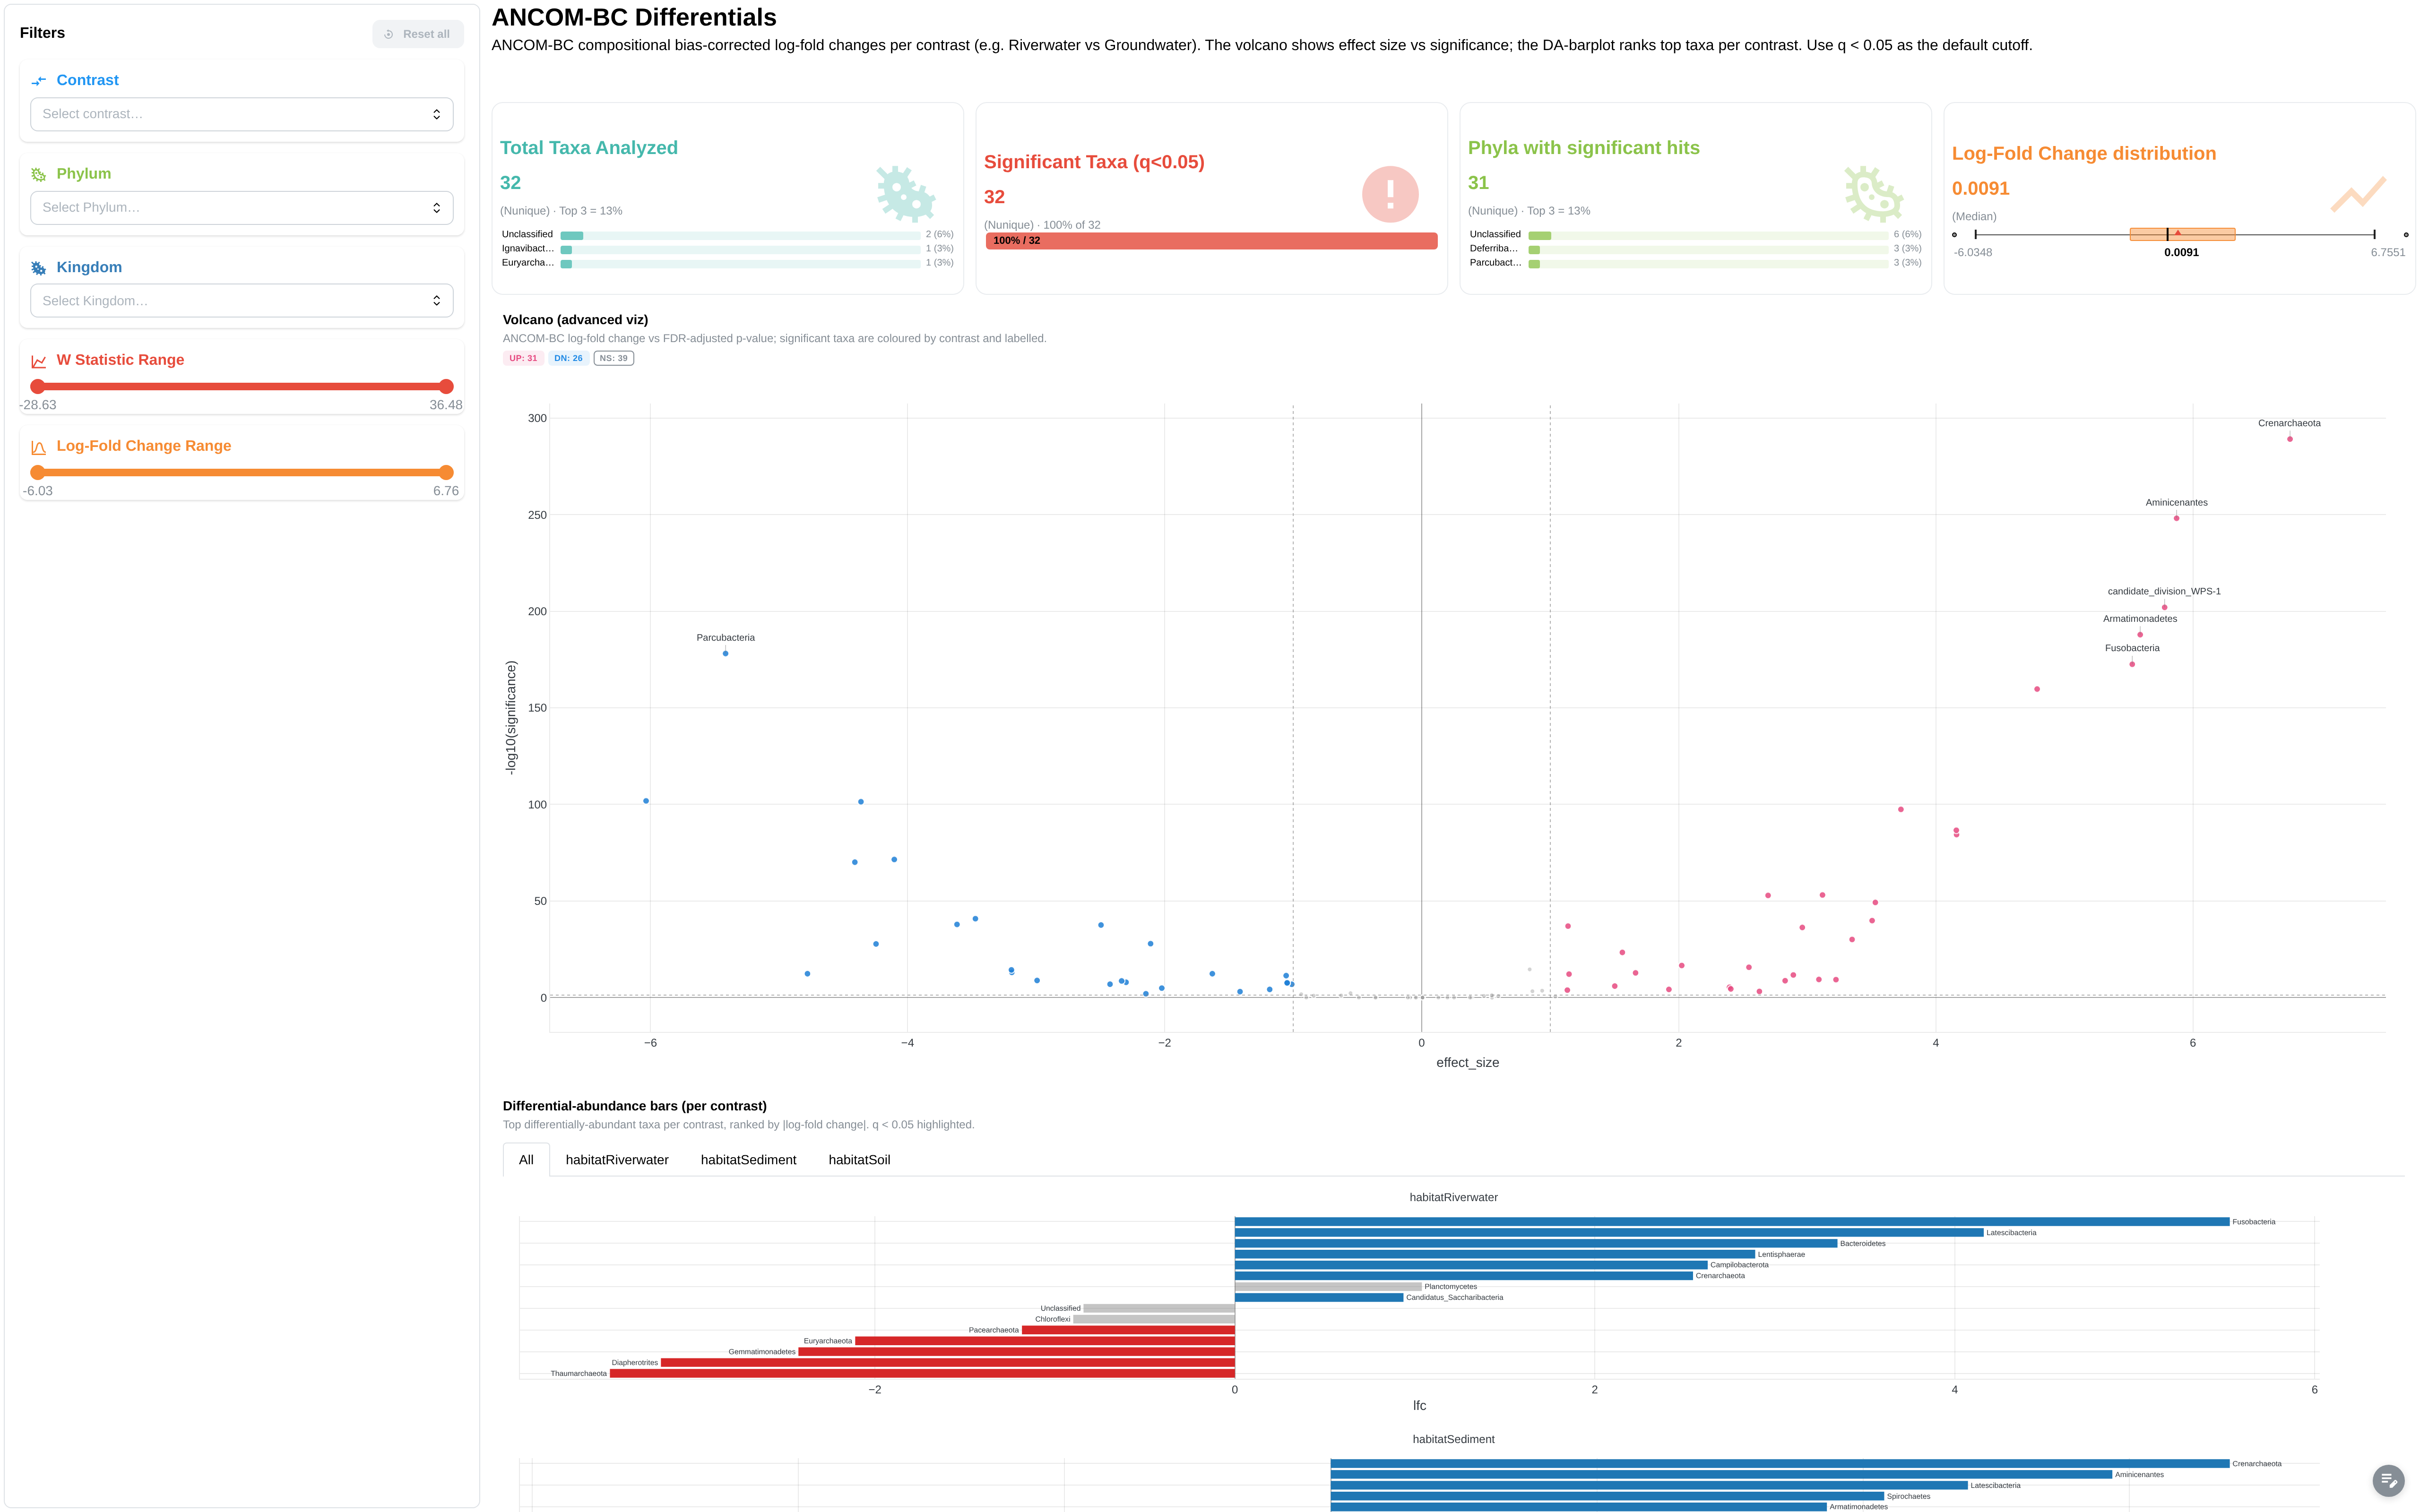This screenshot has width=2420, height=1512.
Task: Click the Latescibacteria bar in habitatRiverwater chart
Action: (1609, 1233)
